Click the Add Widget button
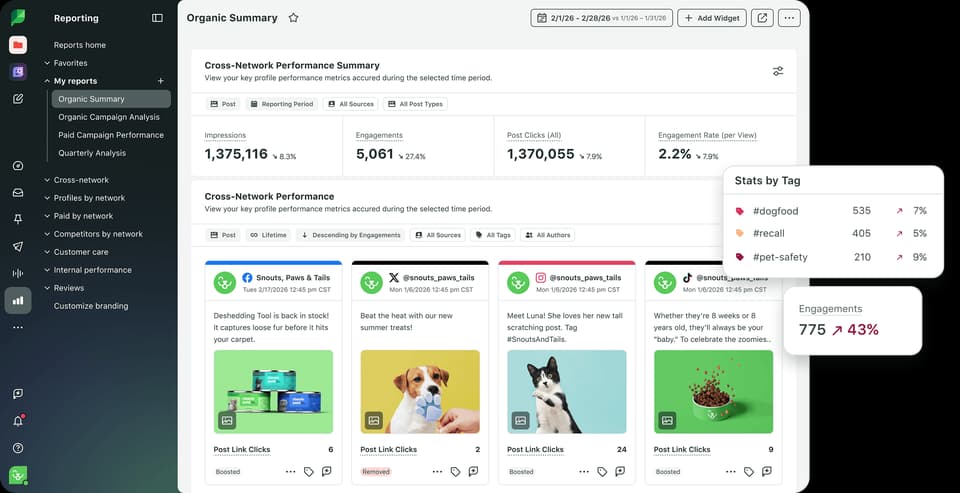The image size is (960, 493). tap(711, 18)
